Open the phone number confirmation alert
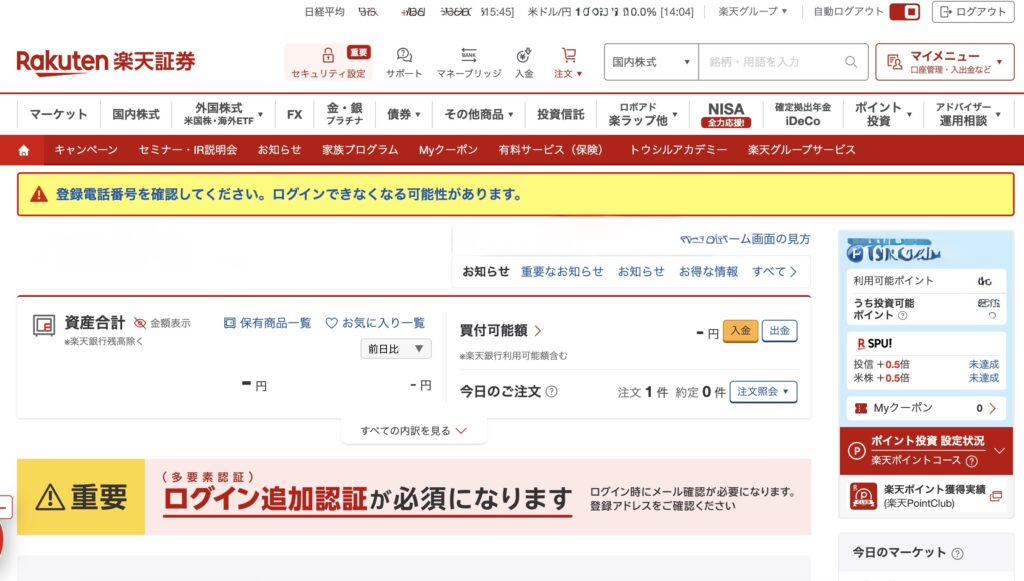 point(515,195)
